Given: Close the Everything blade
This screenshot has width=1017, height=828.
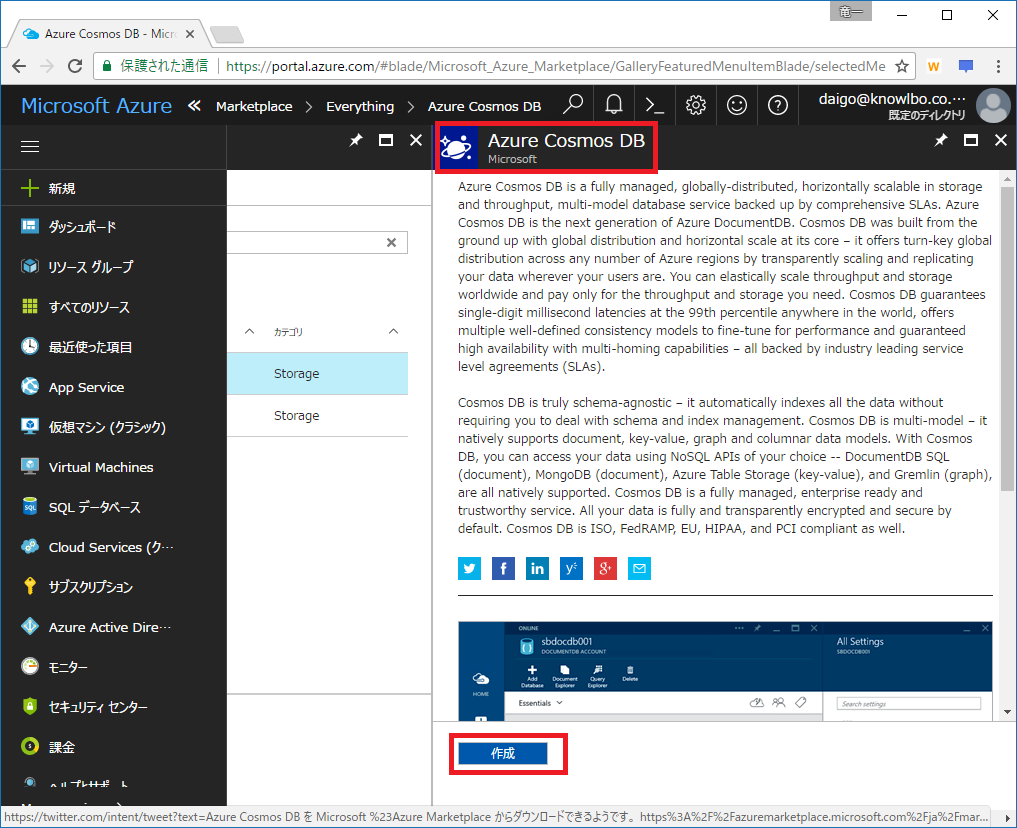Looking at the screenshot, I should [x=416, y=140].
